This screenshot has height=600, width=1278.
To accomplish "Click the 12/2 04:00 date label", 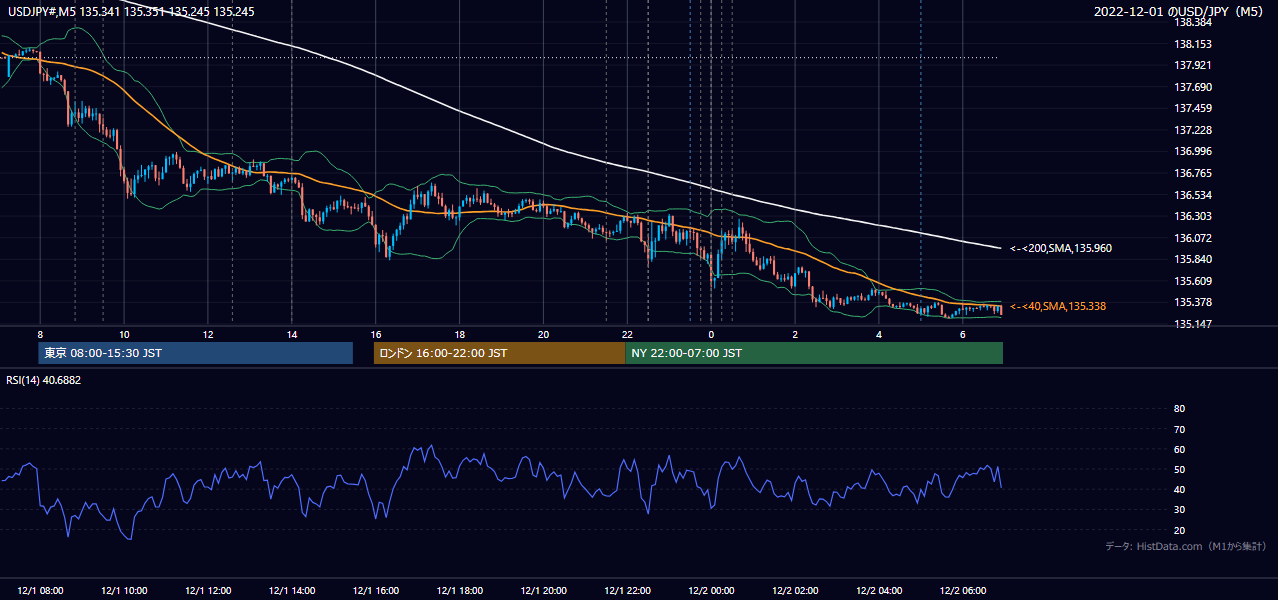I will tap(879, 591).
